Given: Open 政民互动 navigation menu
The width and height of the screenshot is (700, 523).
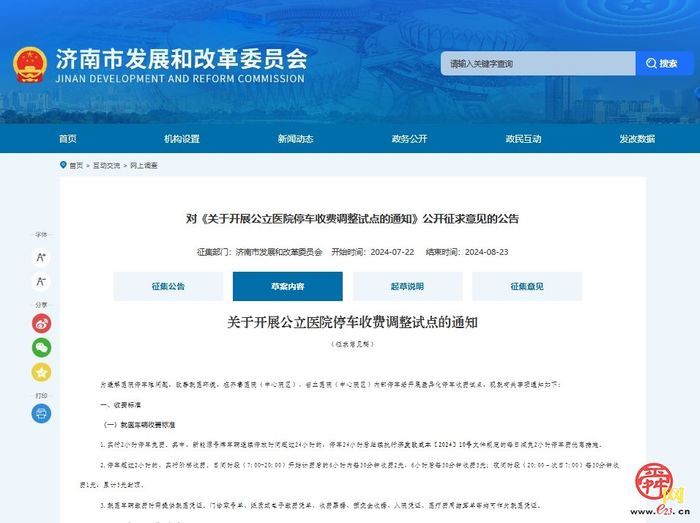Looking at the screenshot, I should pyautogui.click(x=523, y=139).
